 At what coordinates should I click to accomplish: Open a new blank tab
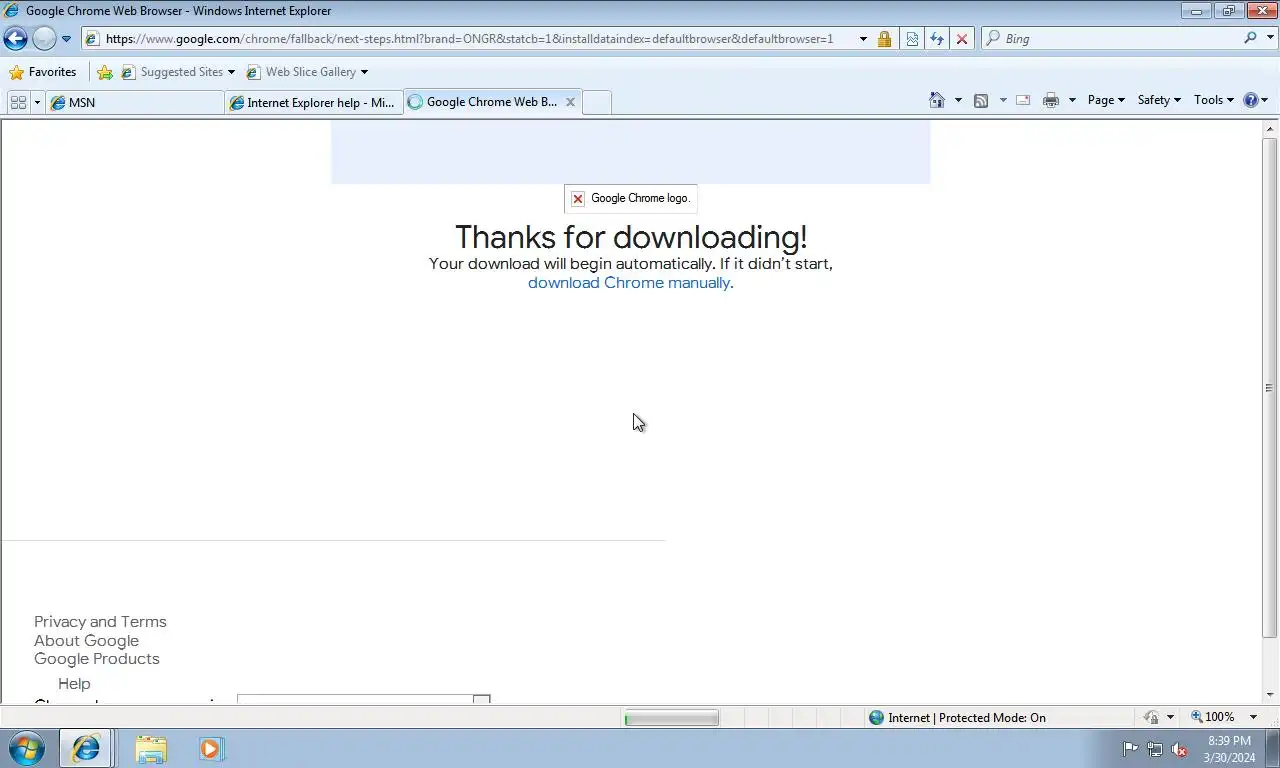click(x=597, y=102)
